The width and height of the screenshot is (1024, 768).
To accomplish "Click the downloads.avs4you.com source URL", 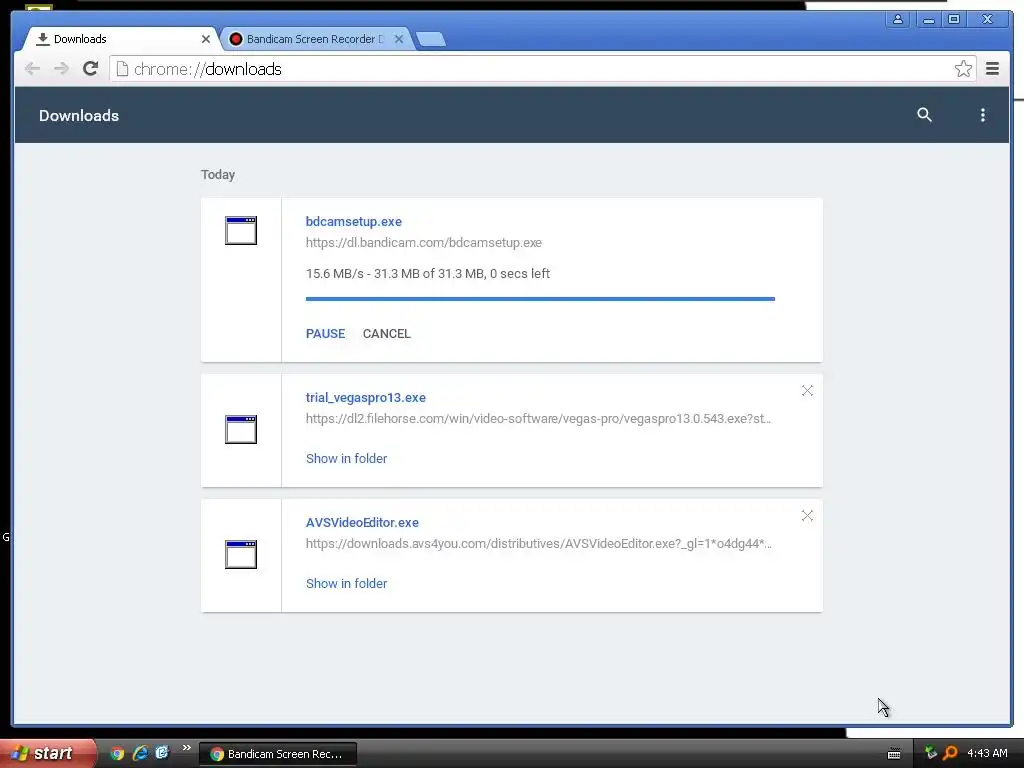I will 538,543.
